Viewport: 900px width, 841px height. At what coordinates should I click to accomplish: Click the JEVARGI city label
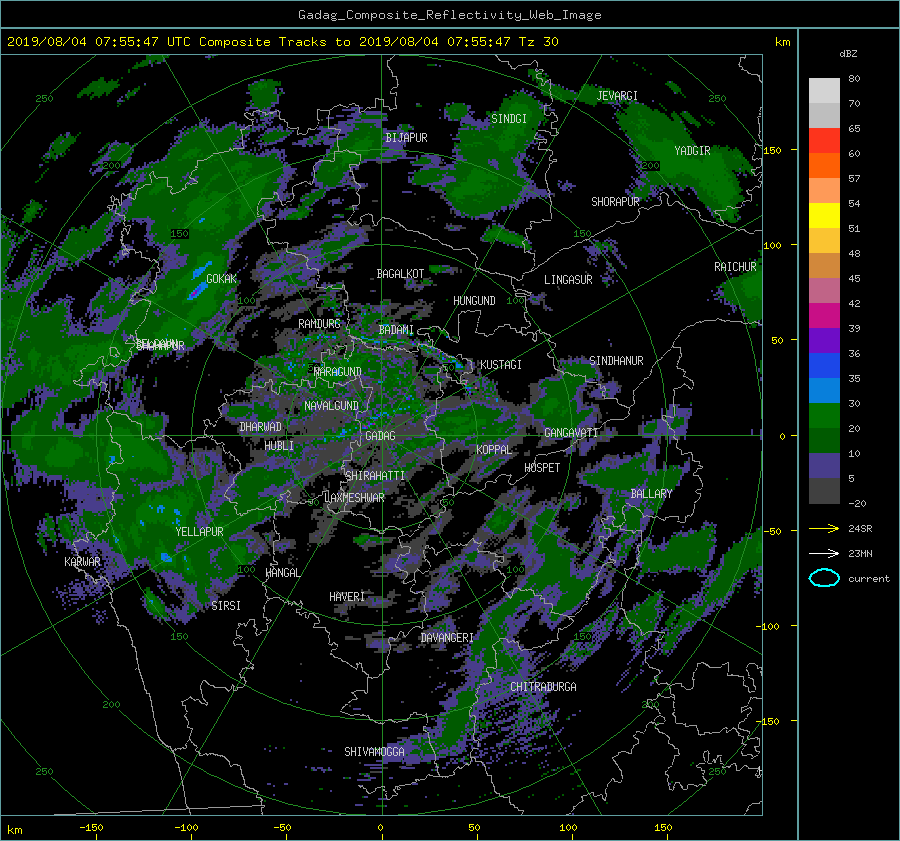pos(617,96)
